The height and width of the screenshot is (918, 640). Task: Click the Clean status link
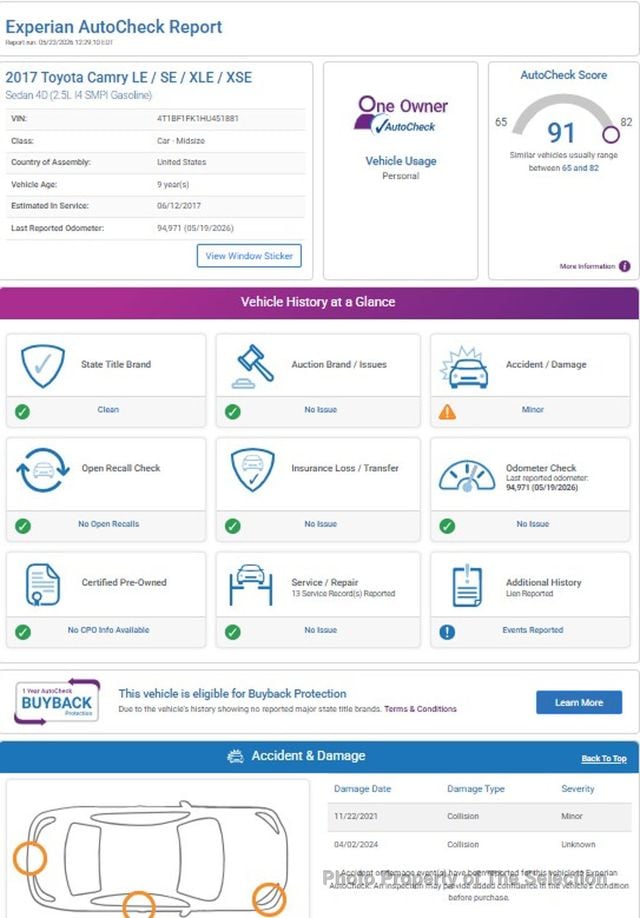point(108,410)
